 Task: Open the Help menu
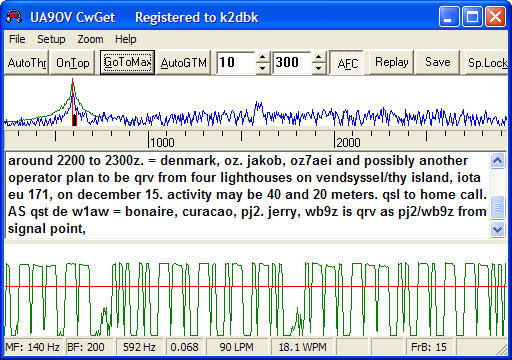(x=126, y=39)
